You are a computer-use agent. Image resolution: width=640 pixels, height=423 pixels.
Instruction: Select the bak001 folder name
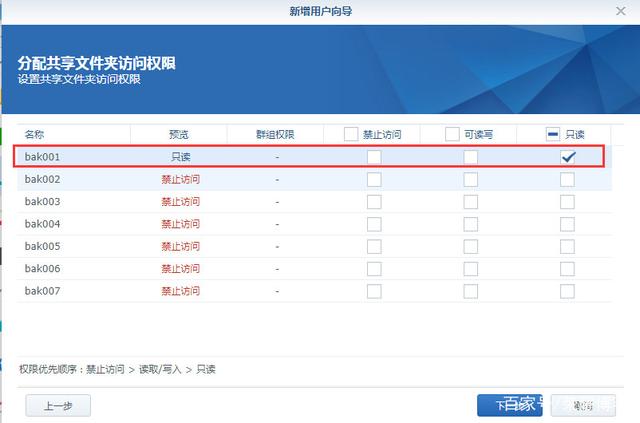point(42,157)
